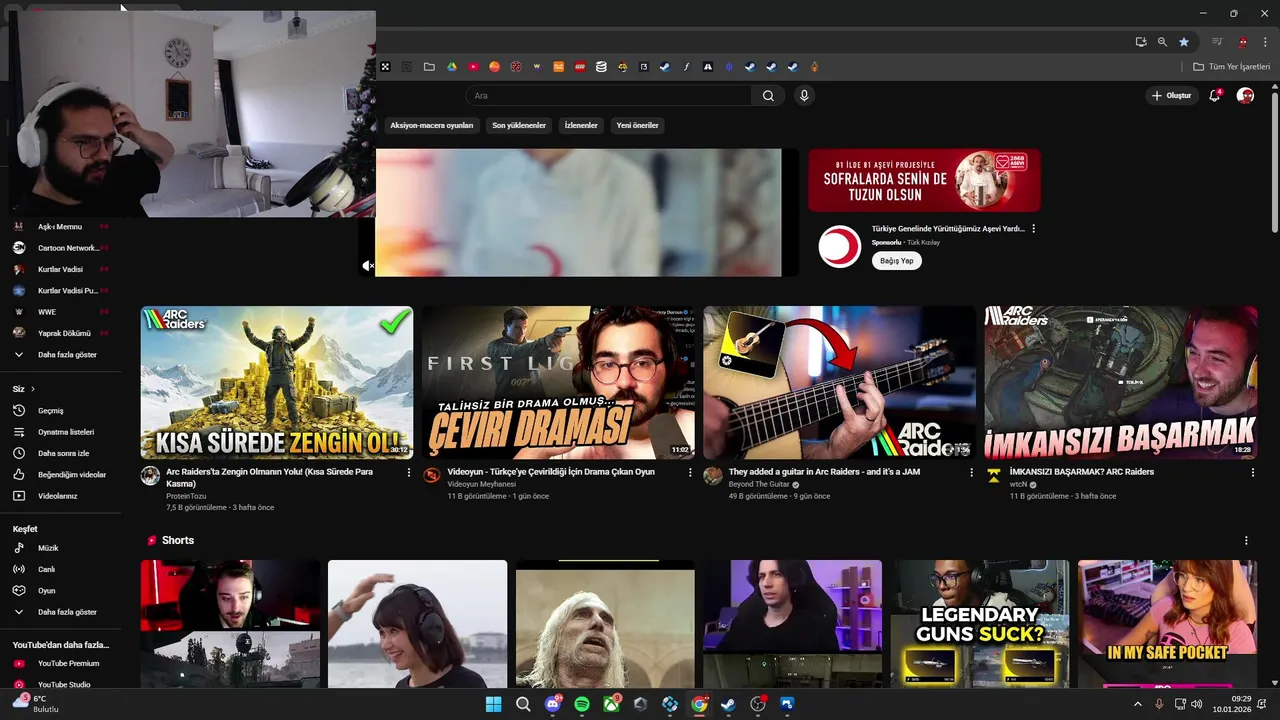Viewport: 1280px width, 720px height.
Task: Open the ProteinTozu channel link
Action: tap(186, 496)
